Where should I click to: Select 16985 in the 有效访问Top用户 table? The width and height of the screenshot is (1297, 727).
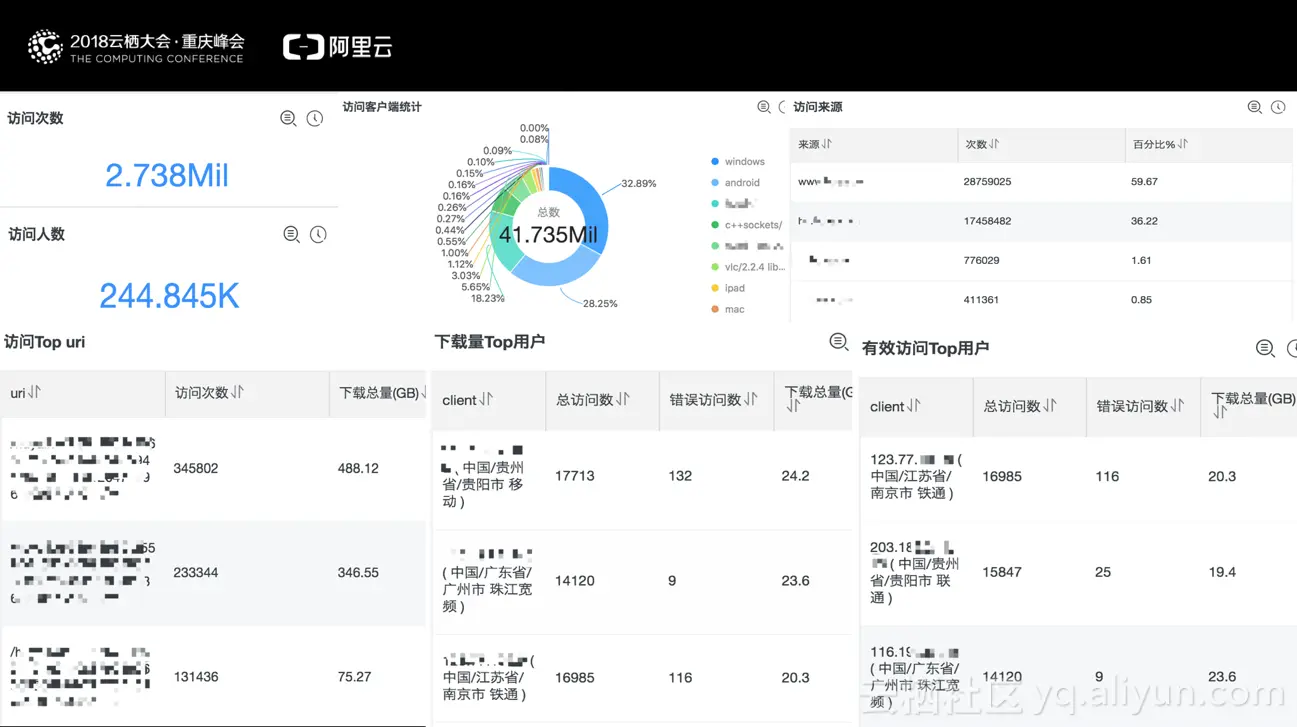[1002, 477]
